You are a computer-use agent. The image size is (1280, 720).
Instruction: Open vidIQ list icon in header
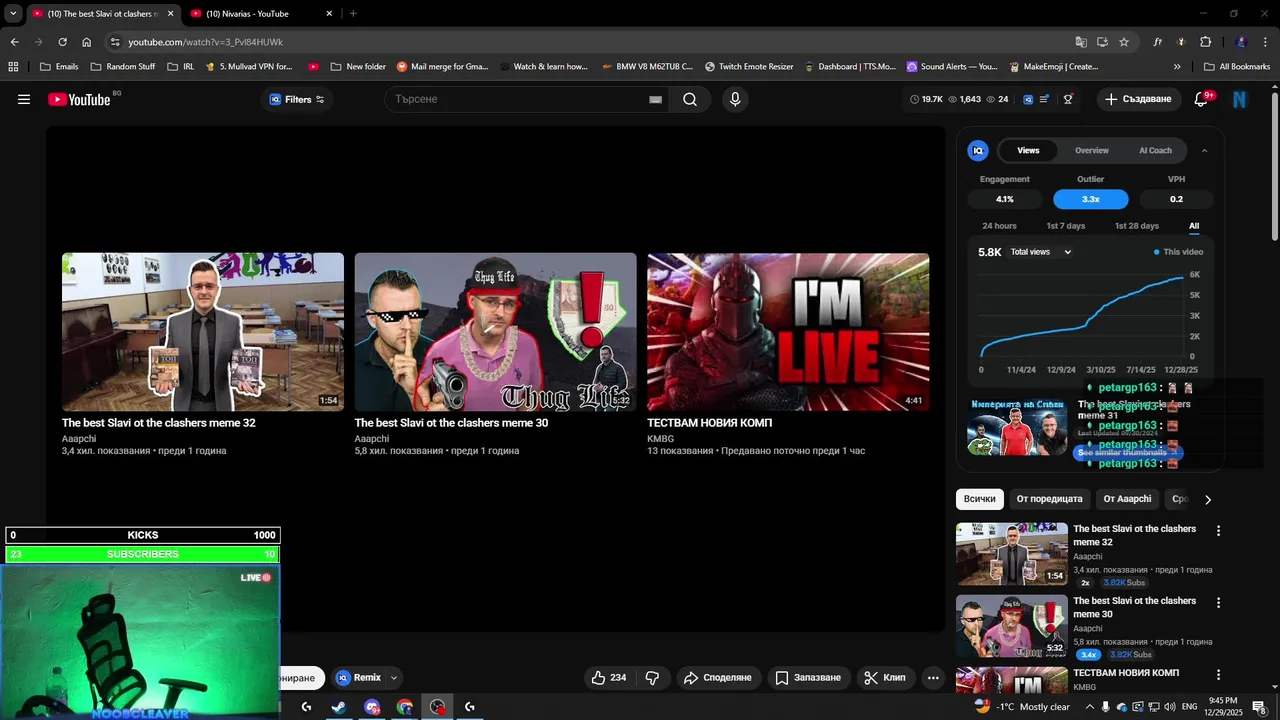[x=1044, y=99]
